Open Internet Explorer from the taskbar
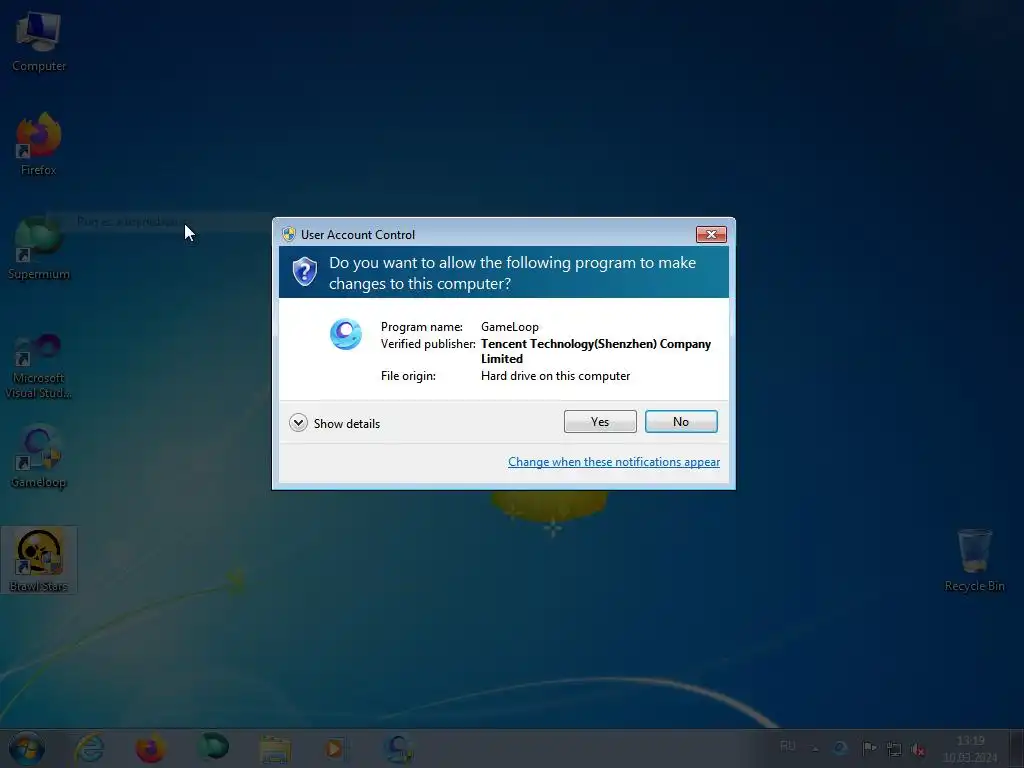The image size is (1024, 768). tap(89, 748)
